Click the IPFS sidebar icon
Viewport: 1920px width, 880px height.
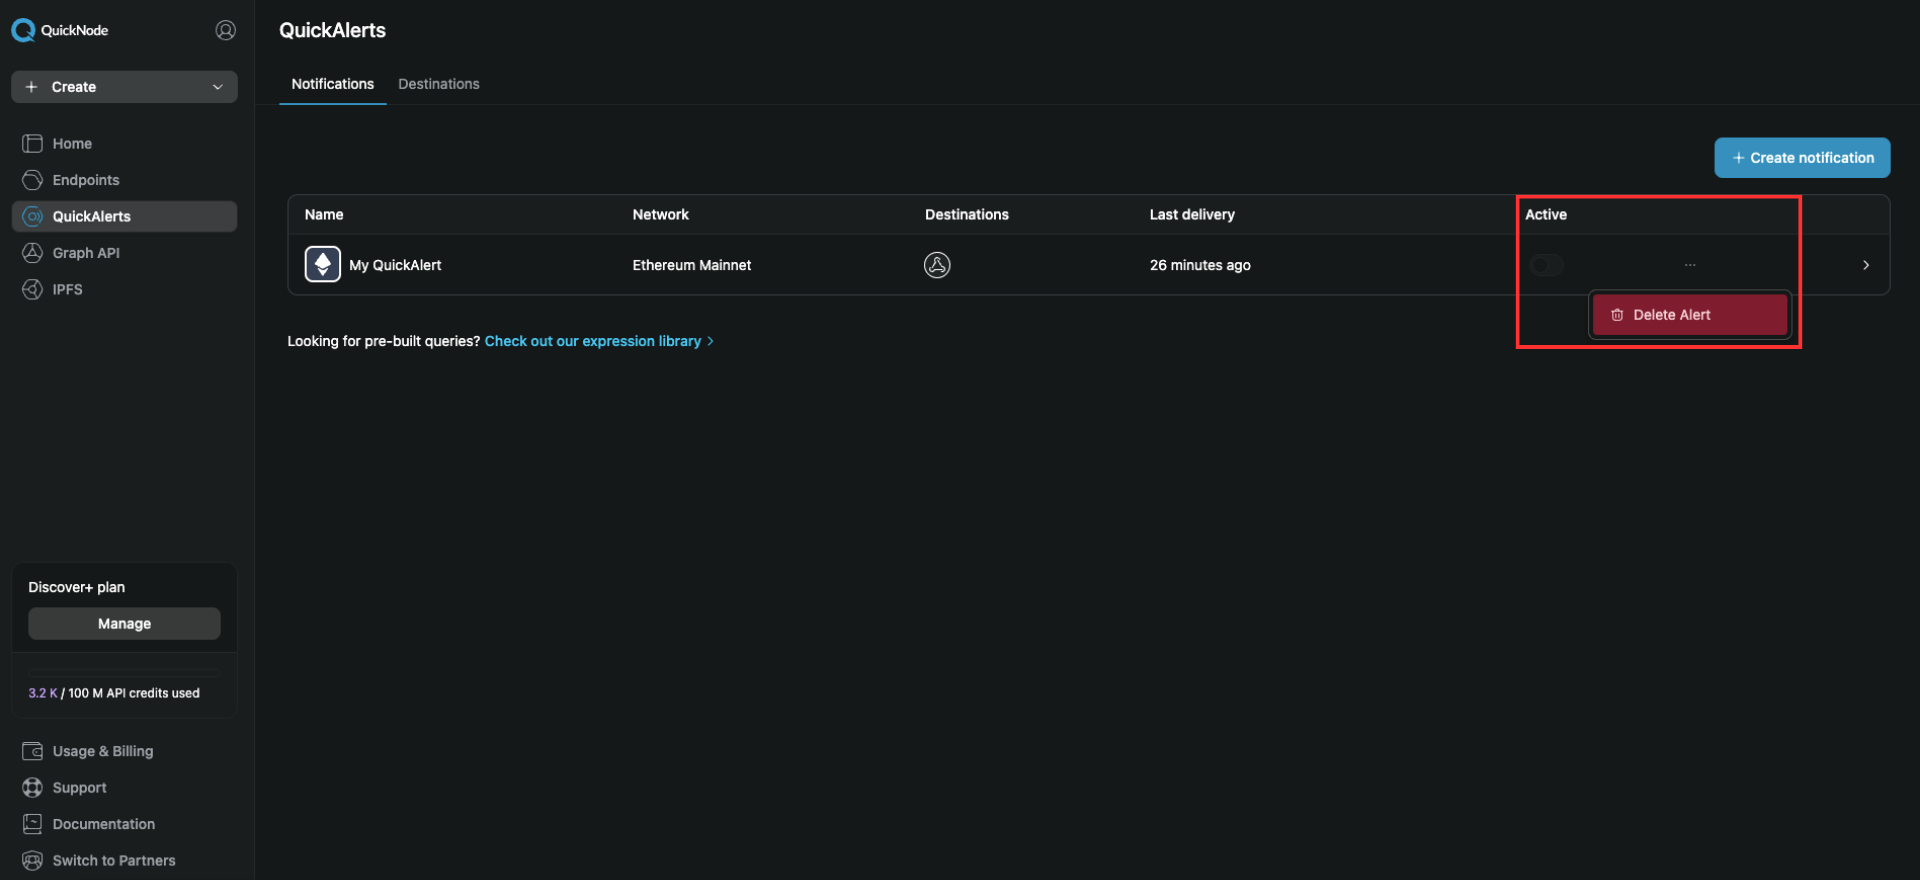(32, 289)
